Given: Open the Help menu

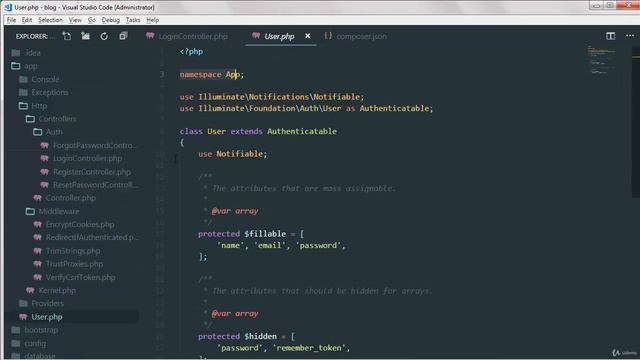Looking at the screenshot, I should tap(153, 20).
